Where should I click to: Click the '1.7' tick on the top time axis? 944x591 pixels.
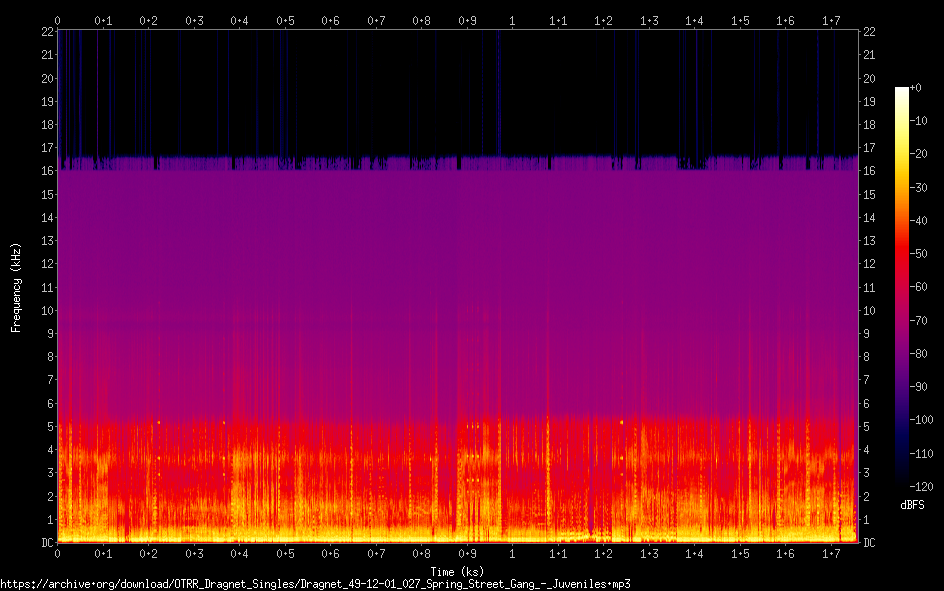(831, 20)
